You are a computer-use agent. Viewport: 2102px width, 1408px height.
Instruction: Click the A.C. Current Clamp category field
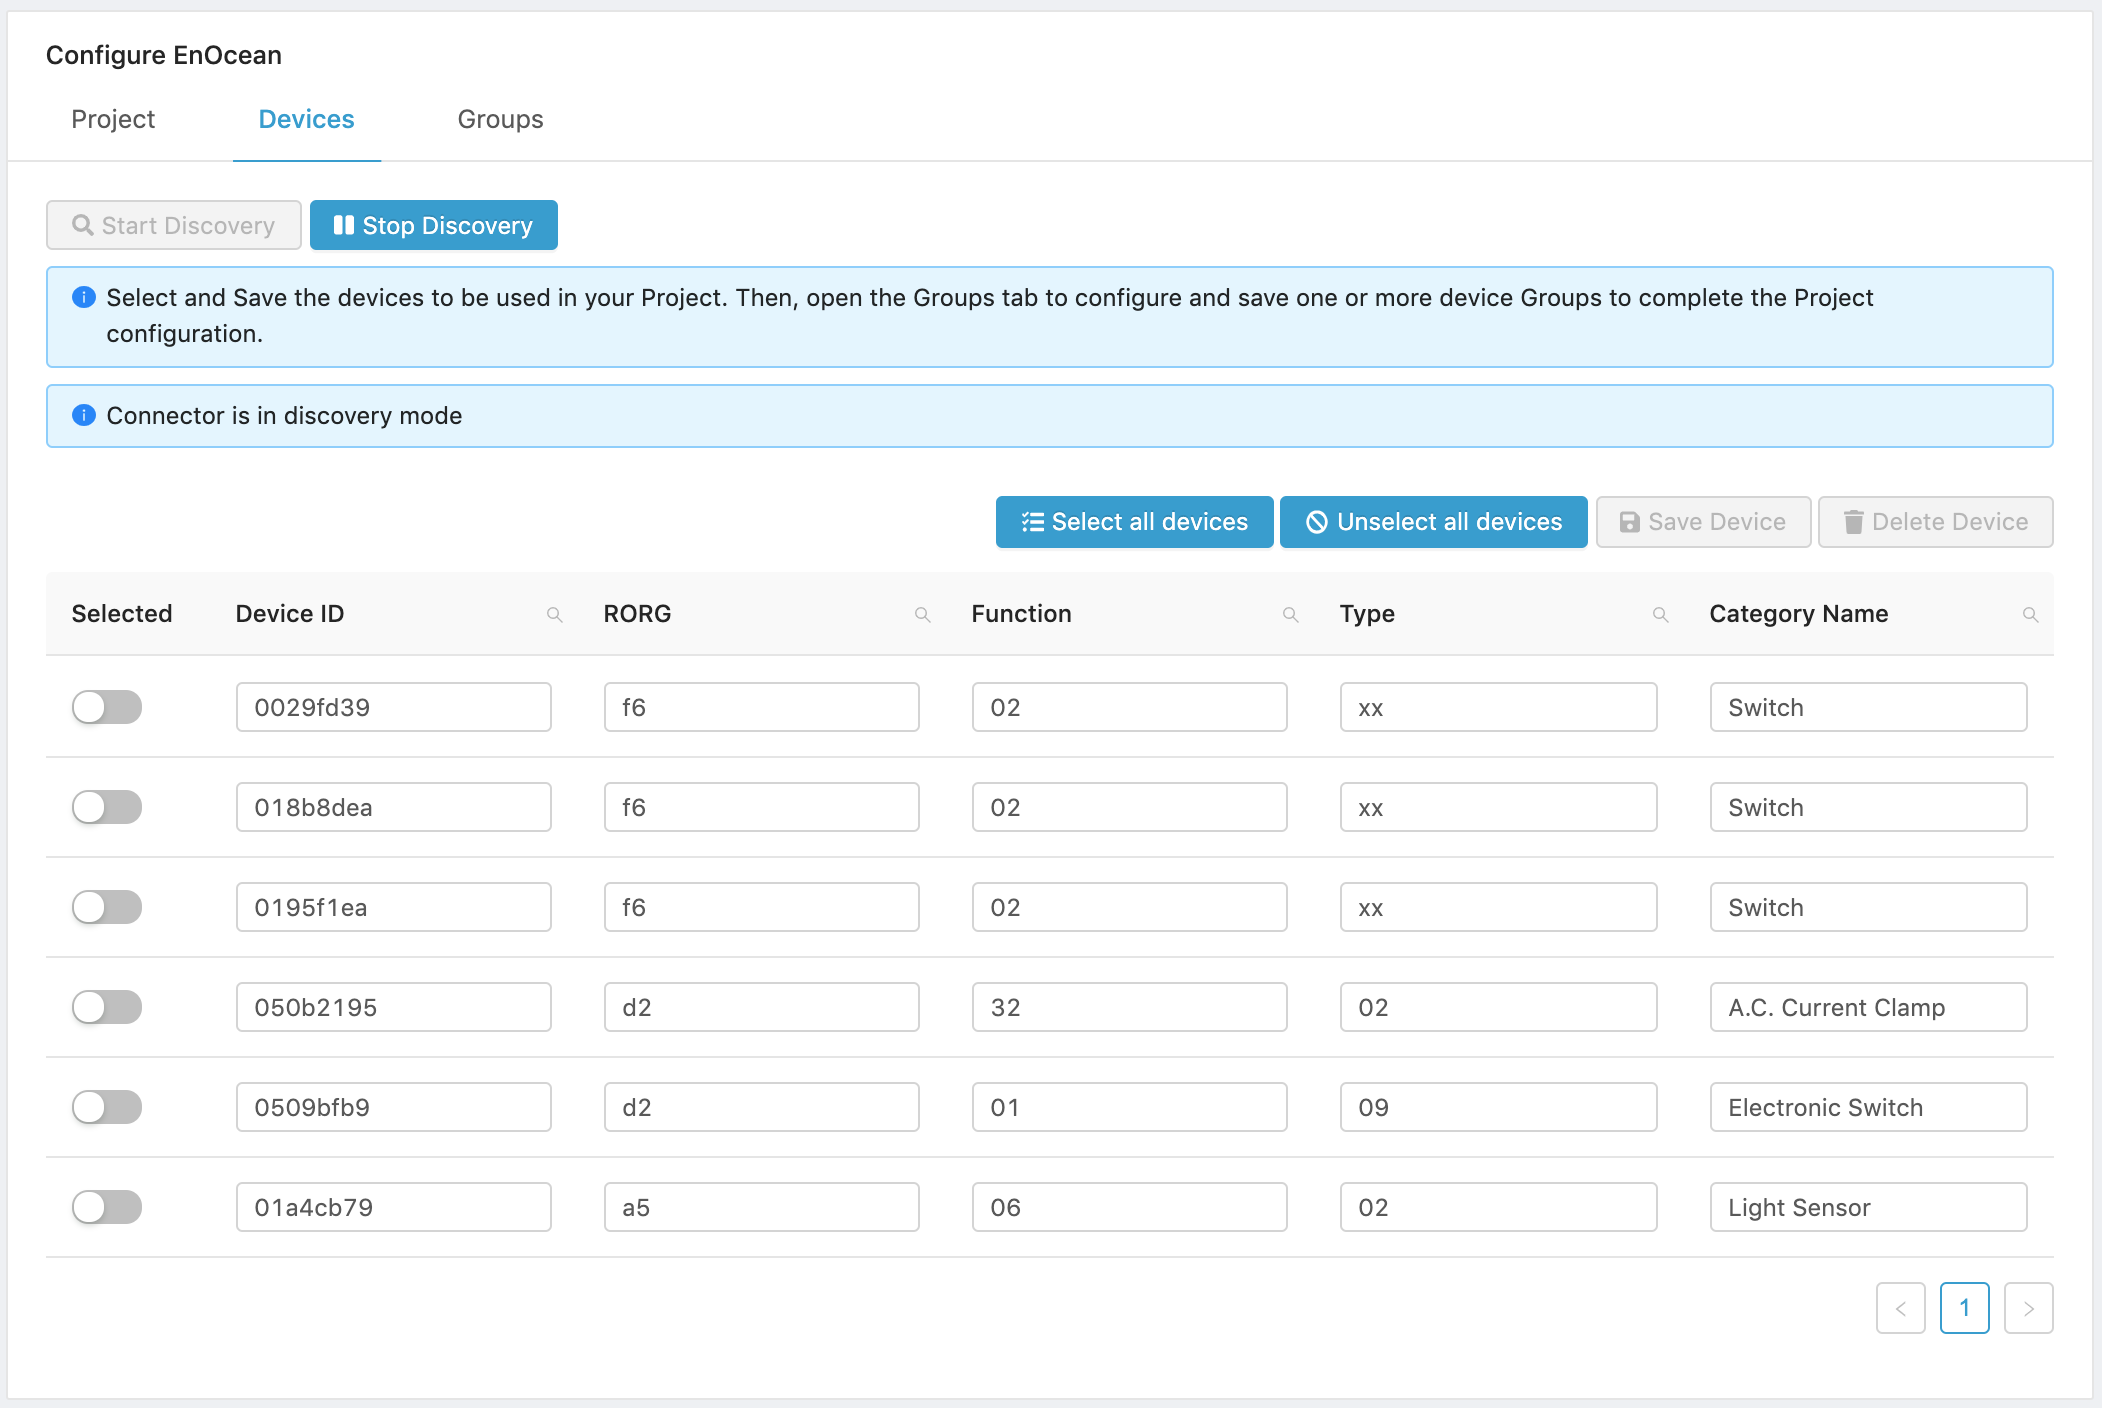click(1869, 1007)
